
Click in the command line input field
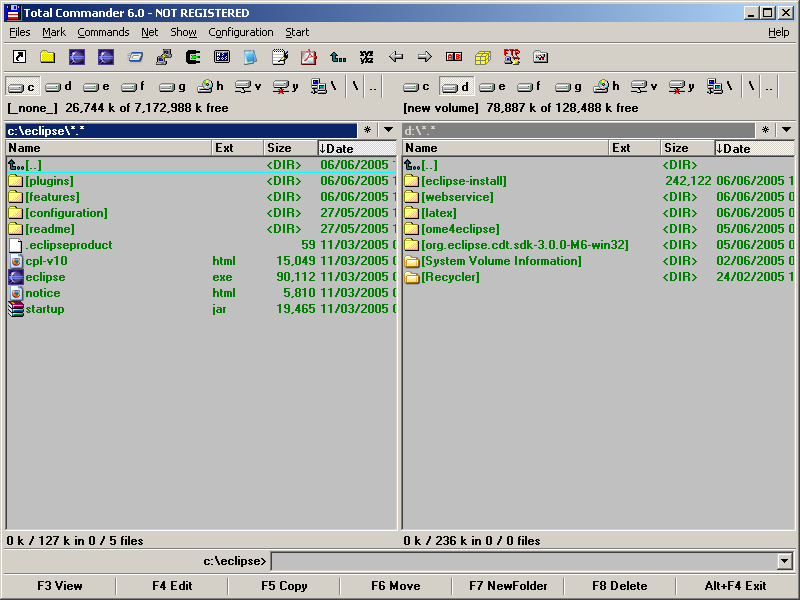(524, 561)
